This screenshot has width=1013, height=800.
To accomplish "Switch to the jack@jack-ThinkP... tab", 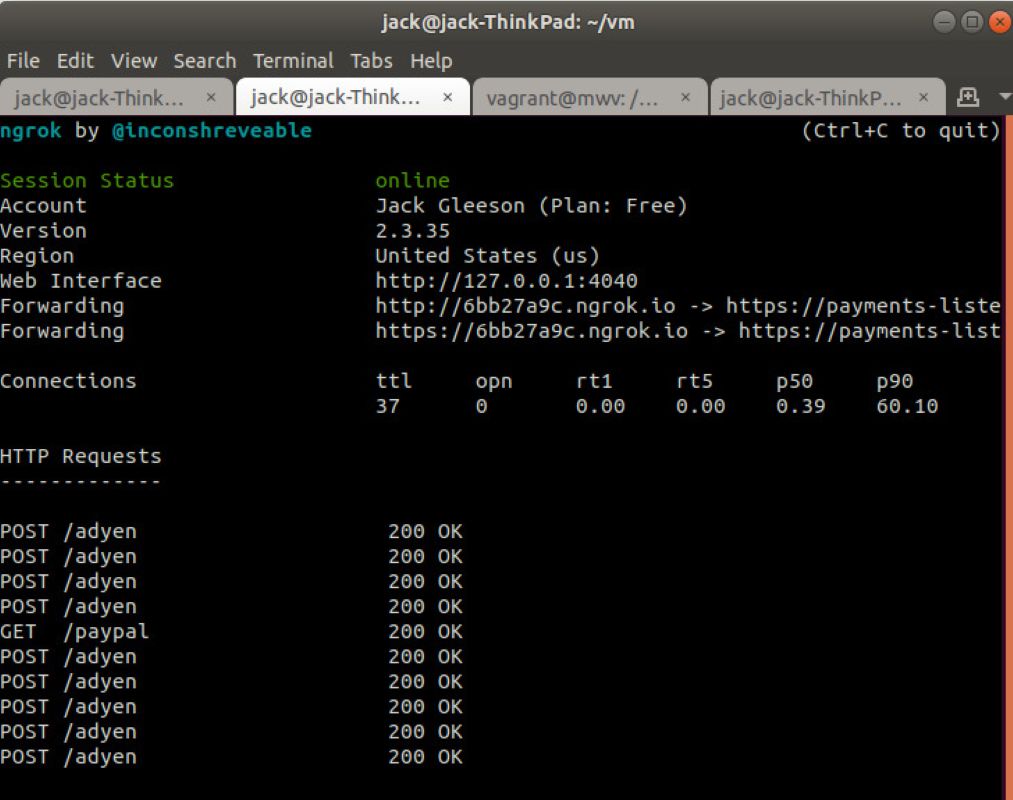I will (x=810, y=98).
